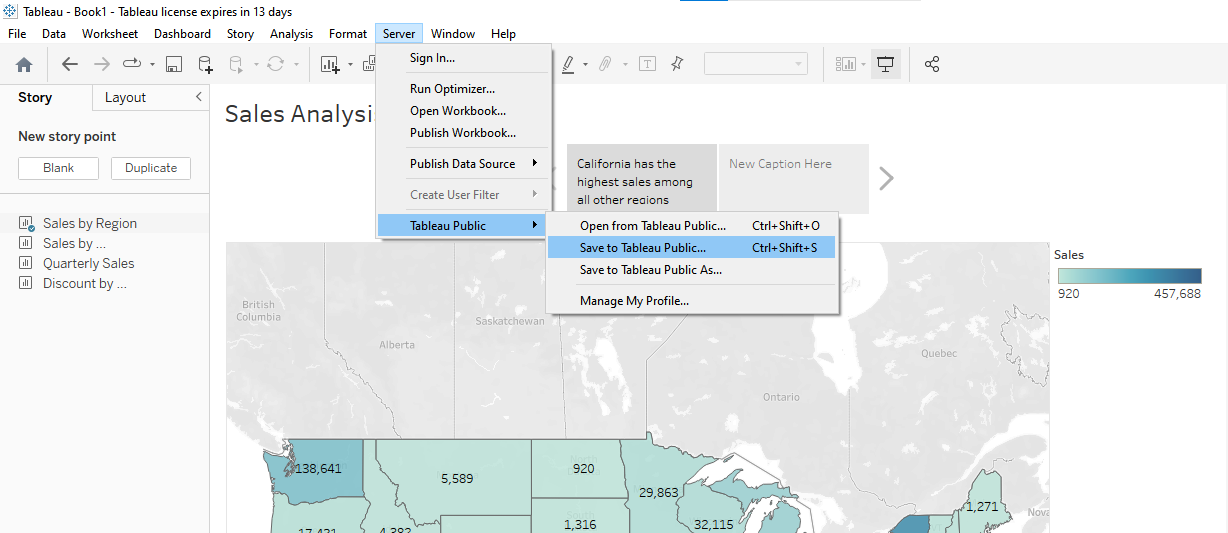Choose Sign In from Server menu
Image resolution: width=1228 pixels, height=533 pixels.
(x=464, y=58)
